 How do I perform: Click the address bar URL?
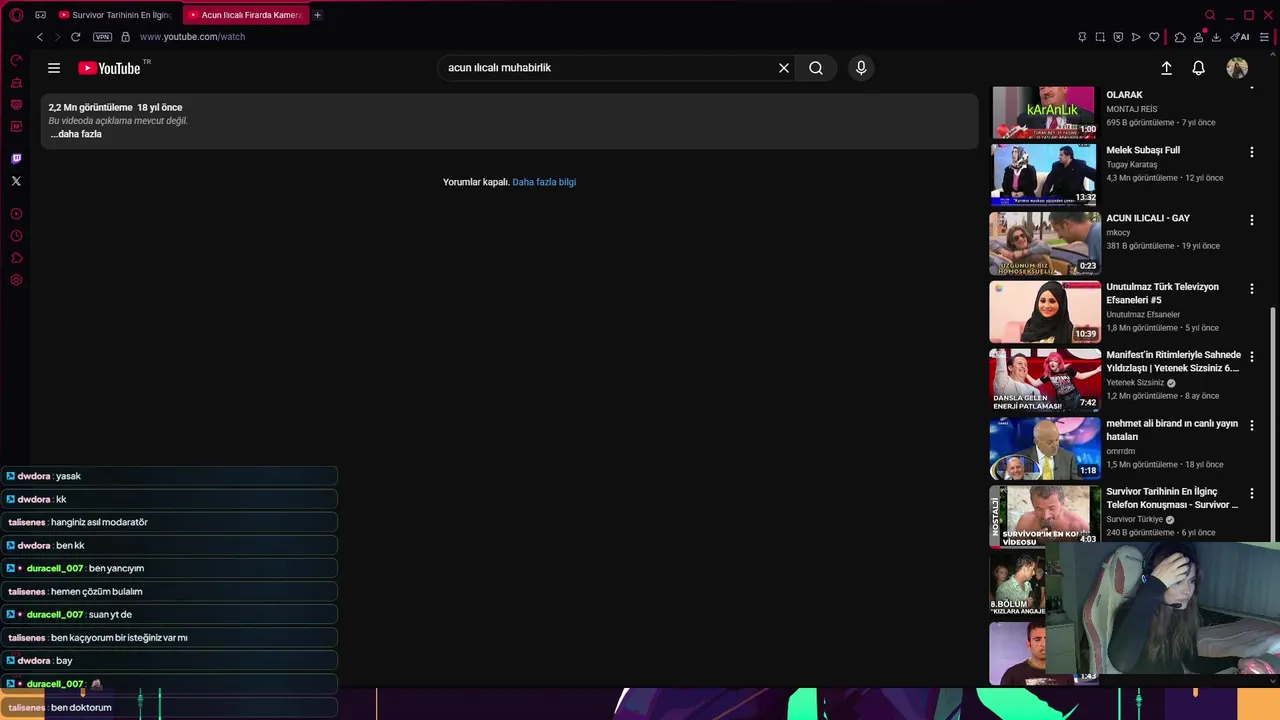(x=192, y=37)
